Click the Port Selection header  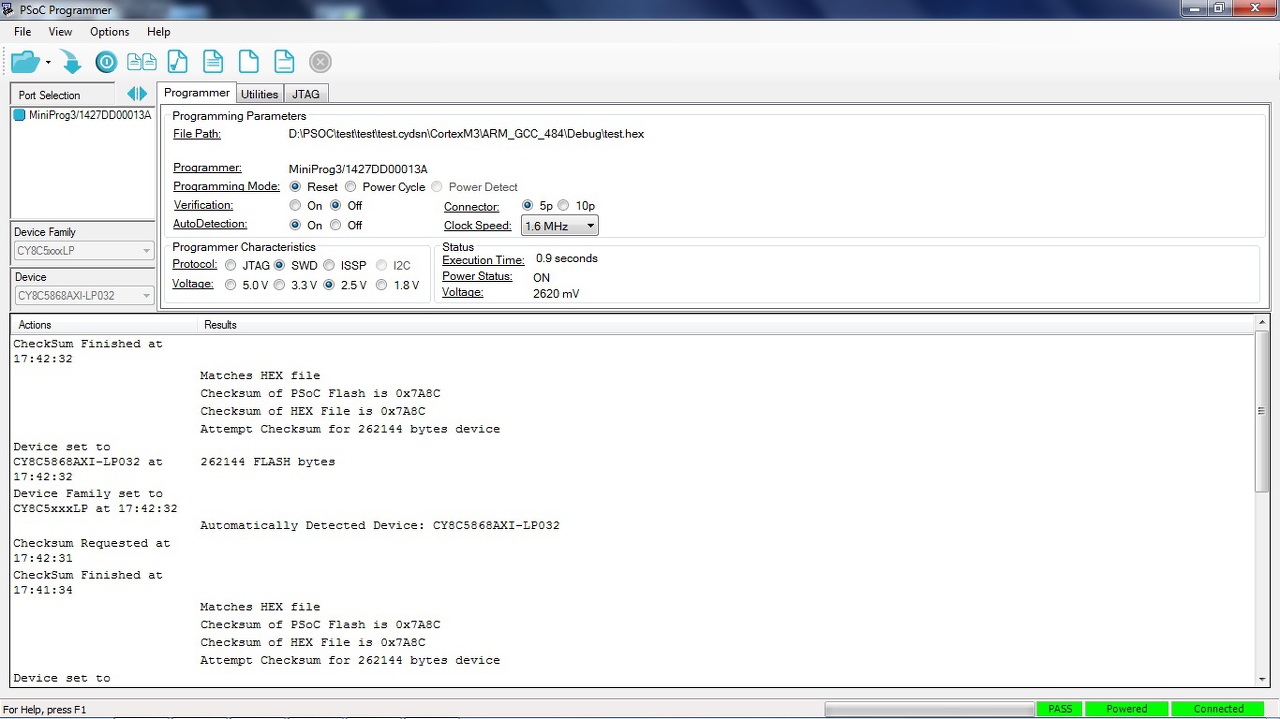click(63, 95)
